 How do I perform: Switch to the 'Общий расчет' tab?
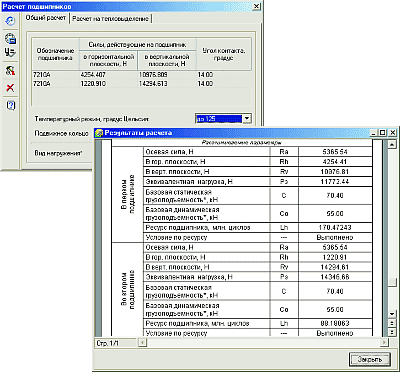coord(46,18)
